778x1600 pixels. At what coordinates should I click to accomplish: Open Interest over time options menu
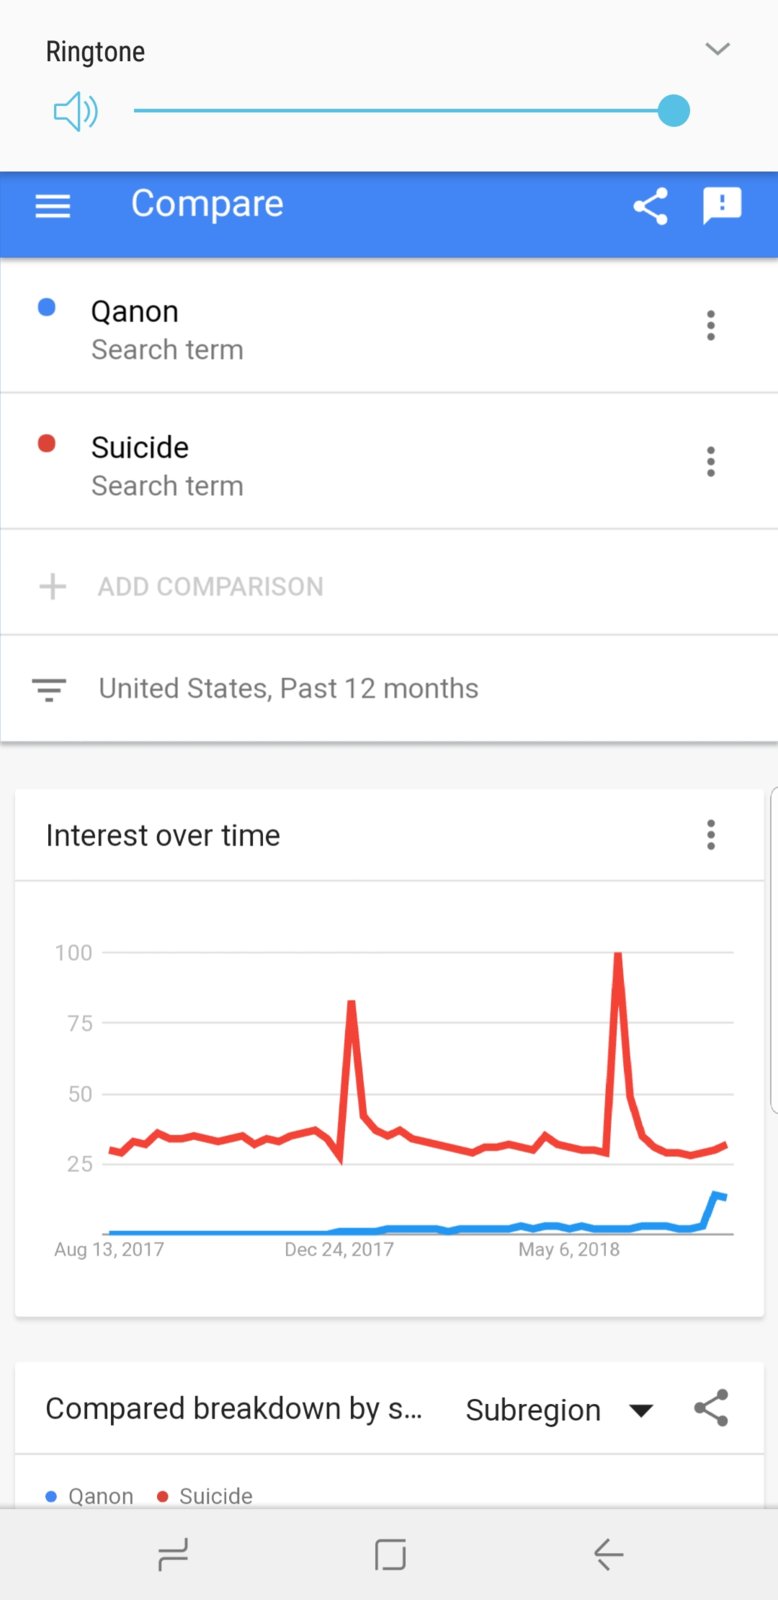pos(710,835)
